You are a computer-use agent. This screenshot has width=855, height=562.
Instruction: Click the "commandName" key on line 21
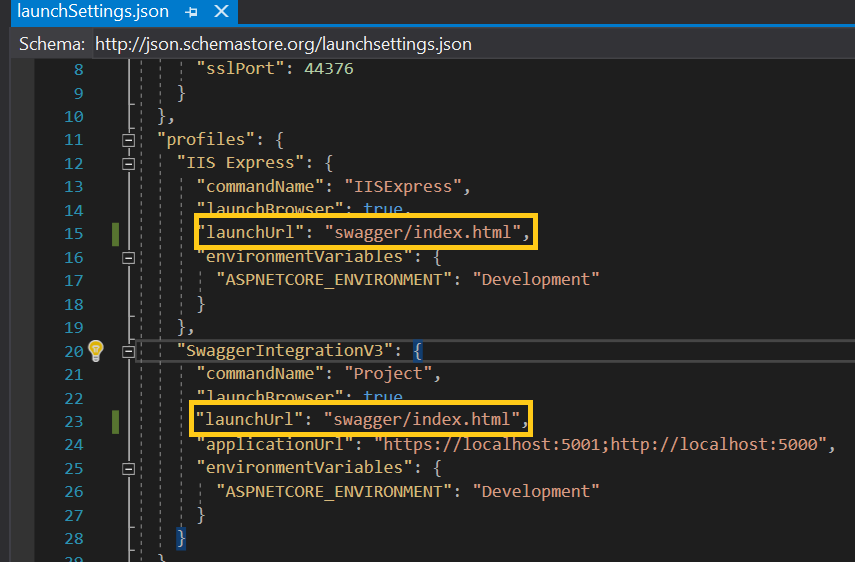click(260, 373)
